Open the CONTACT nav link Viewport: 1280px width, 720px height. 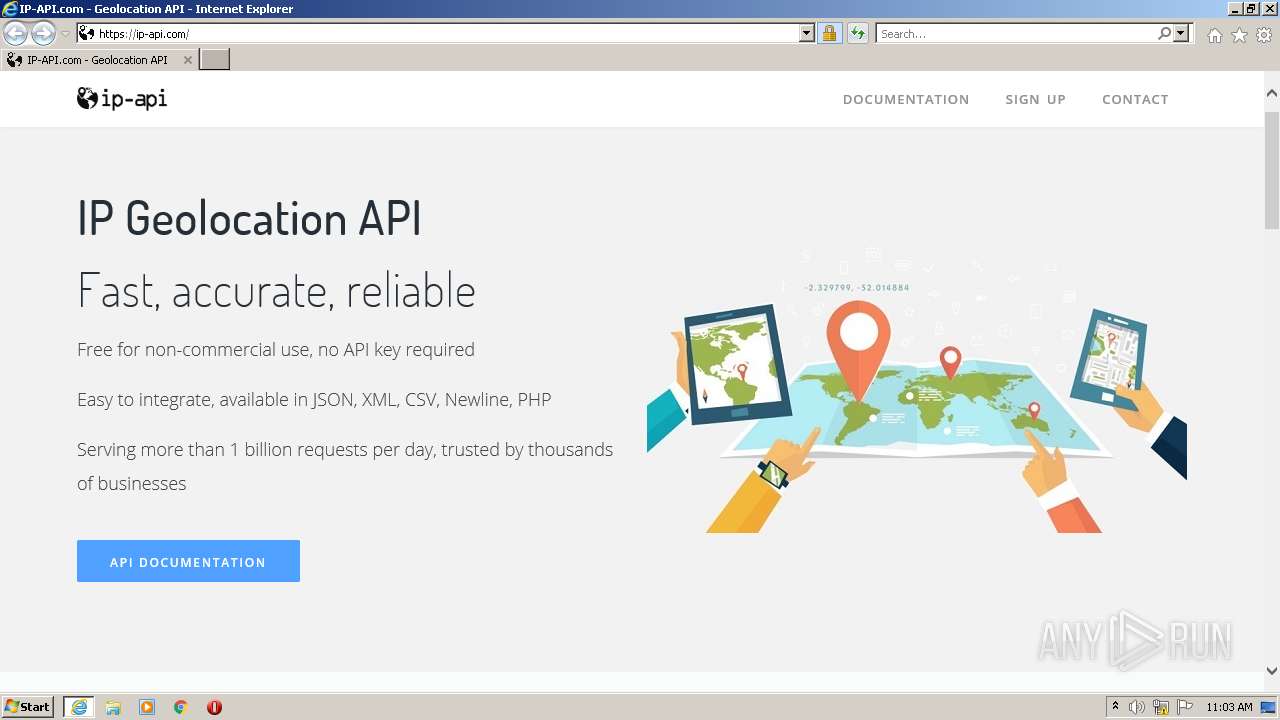(x=1135, y=99)
